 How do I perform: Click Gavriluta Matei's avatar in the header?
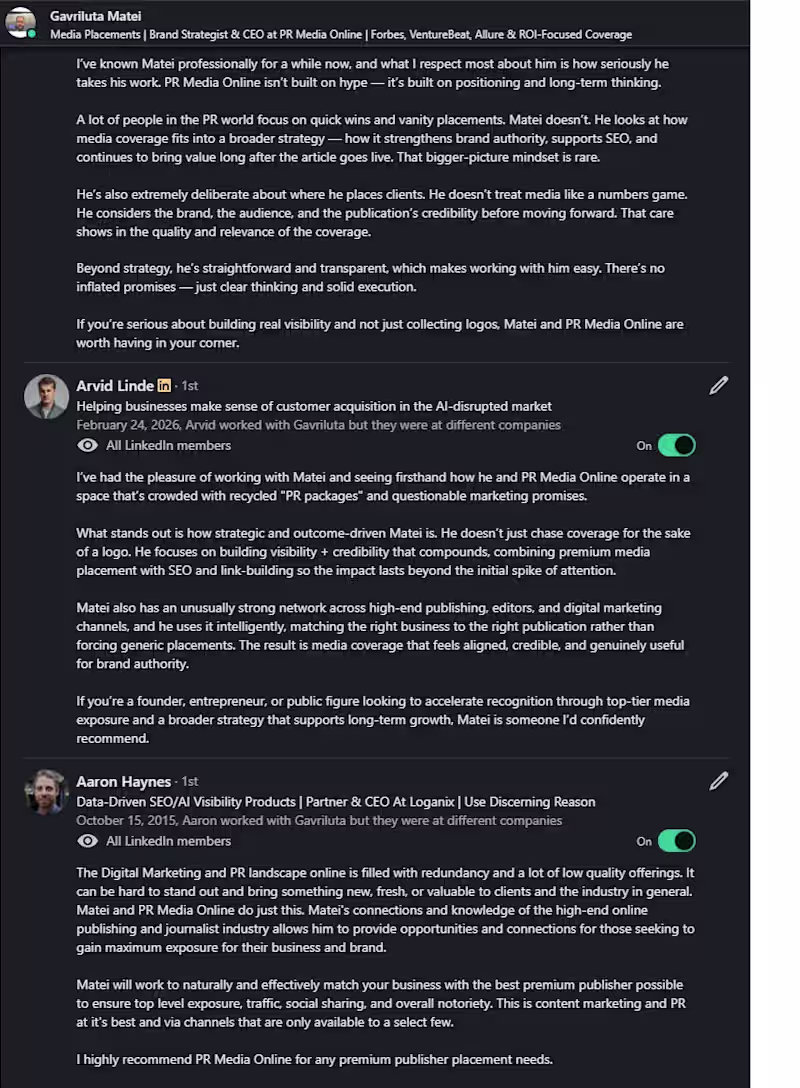tap(20, 22)
